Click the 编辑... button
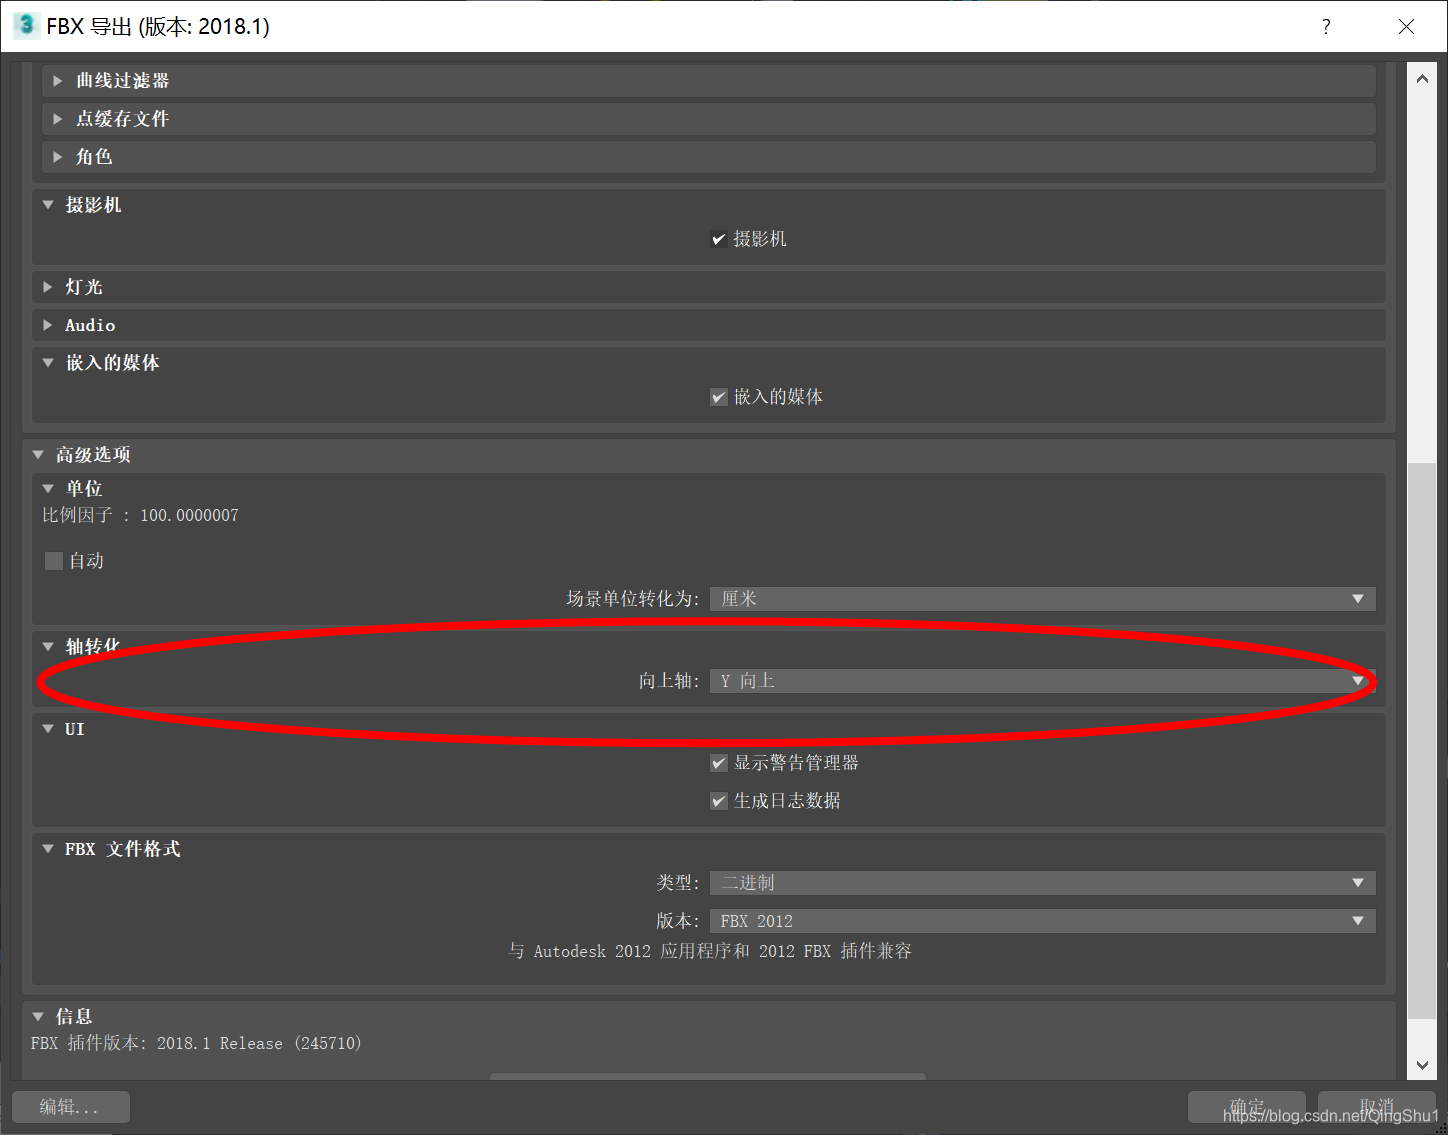 (71, 1107)
